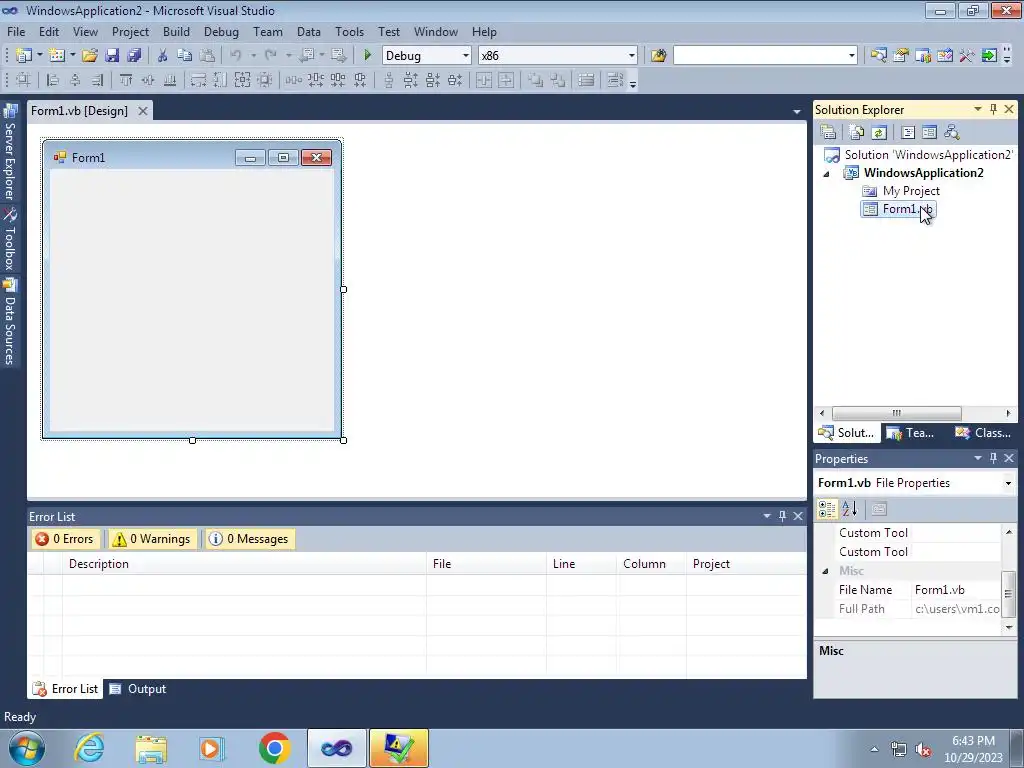Open the active documents list dropdown arrow
Image resolution: width=1024 pixels, height=768 pixels.
tap(797, 112)
